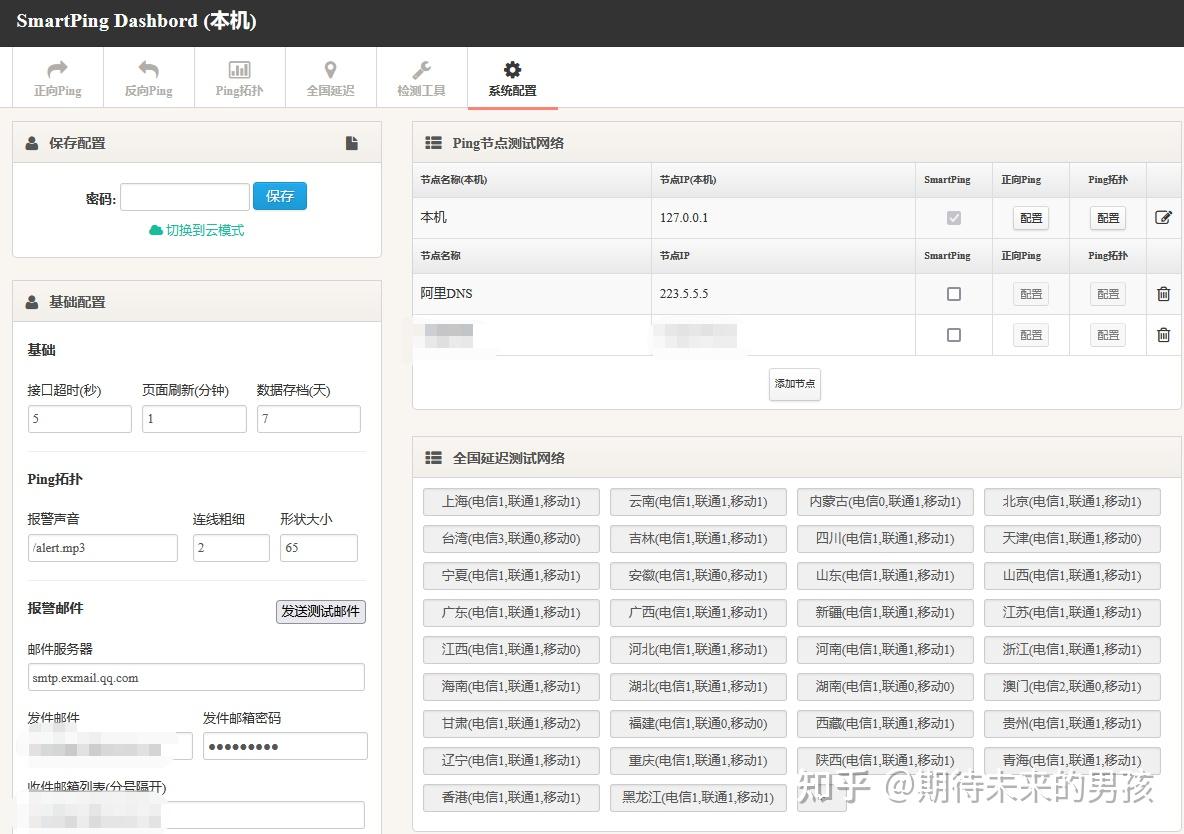This screenshot has height=834, width=1184.
Task: Delete the 阿里DNS node via trash icon
Action: click(x=1164, y=294)
